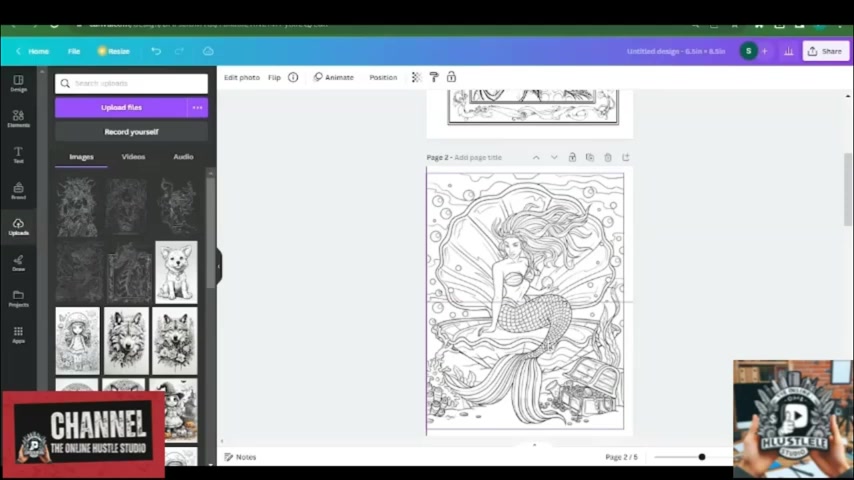
Task: Delete page 2 with trash icon
Action: (x=608, y=157)
